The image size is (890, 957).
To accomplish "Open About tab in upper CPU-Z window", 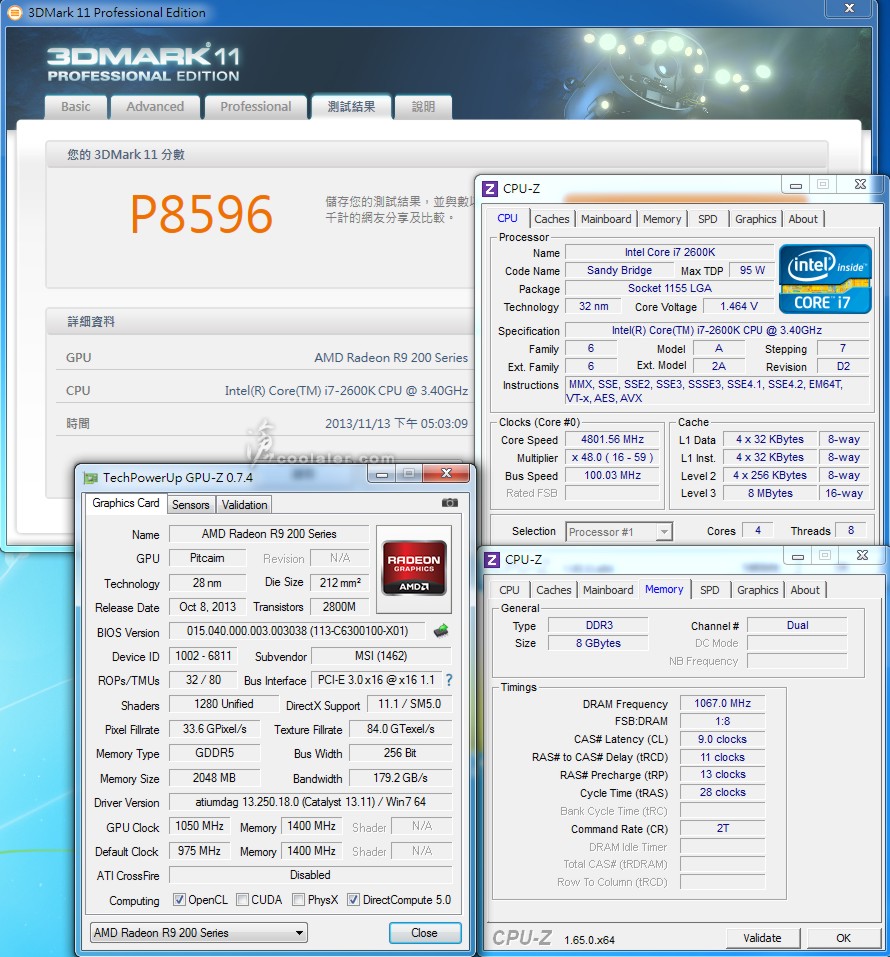I will point(803,219).
